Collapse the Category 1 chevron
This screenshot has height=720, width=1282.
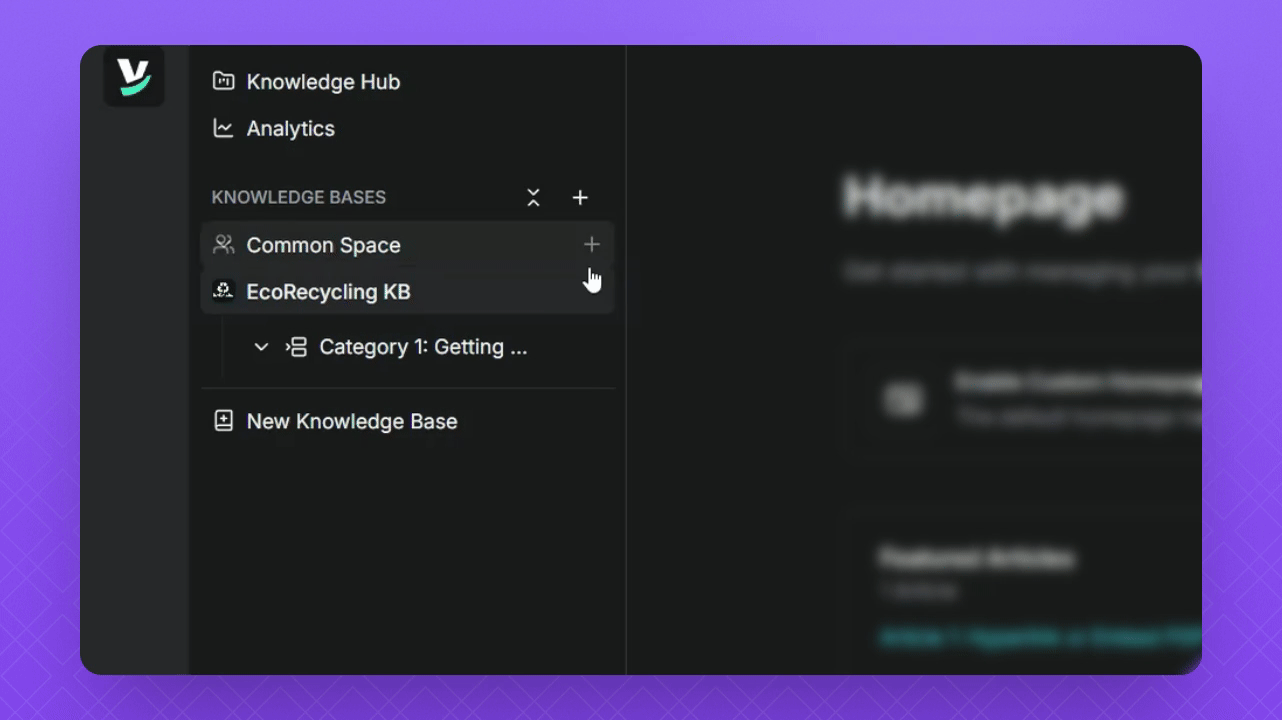pyautogui.click(x=261, y=347)
